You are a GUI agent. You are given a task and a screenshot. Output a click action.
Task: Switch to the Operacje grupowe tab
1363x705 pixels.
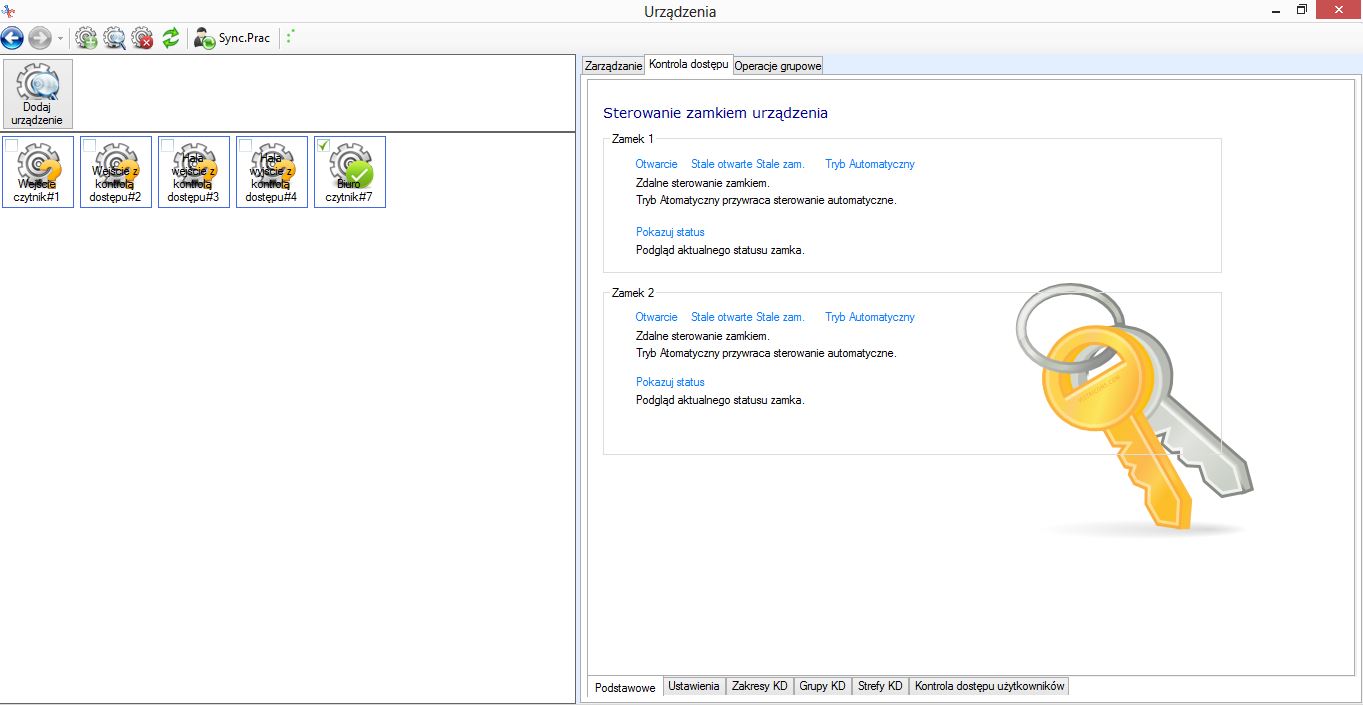point(778,66)
